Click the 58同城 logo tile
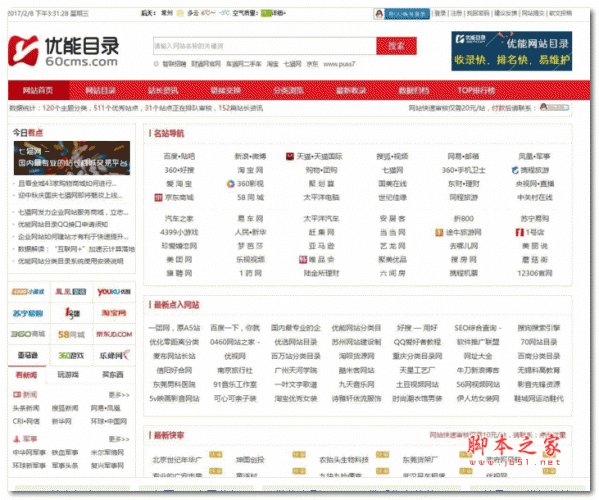Image resolution: width=599 pixels, height=500 pixels. [x=71, y=335]
